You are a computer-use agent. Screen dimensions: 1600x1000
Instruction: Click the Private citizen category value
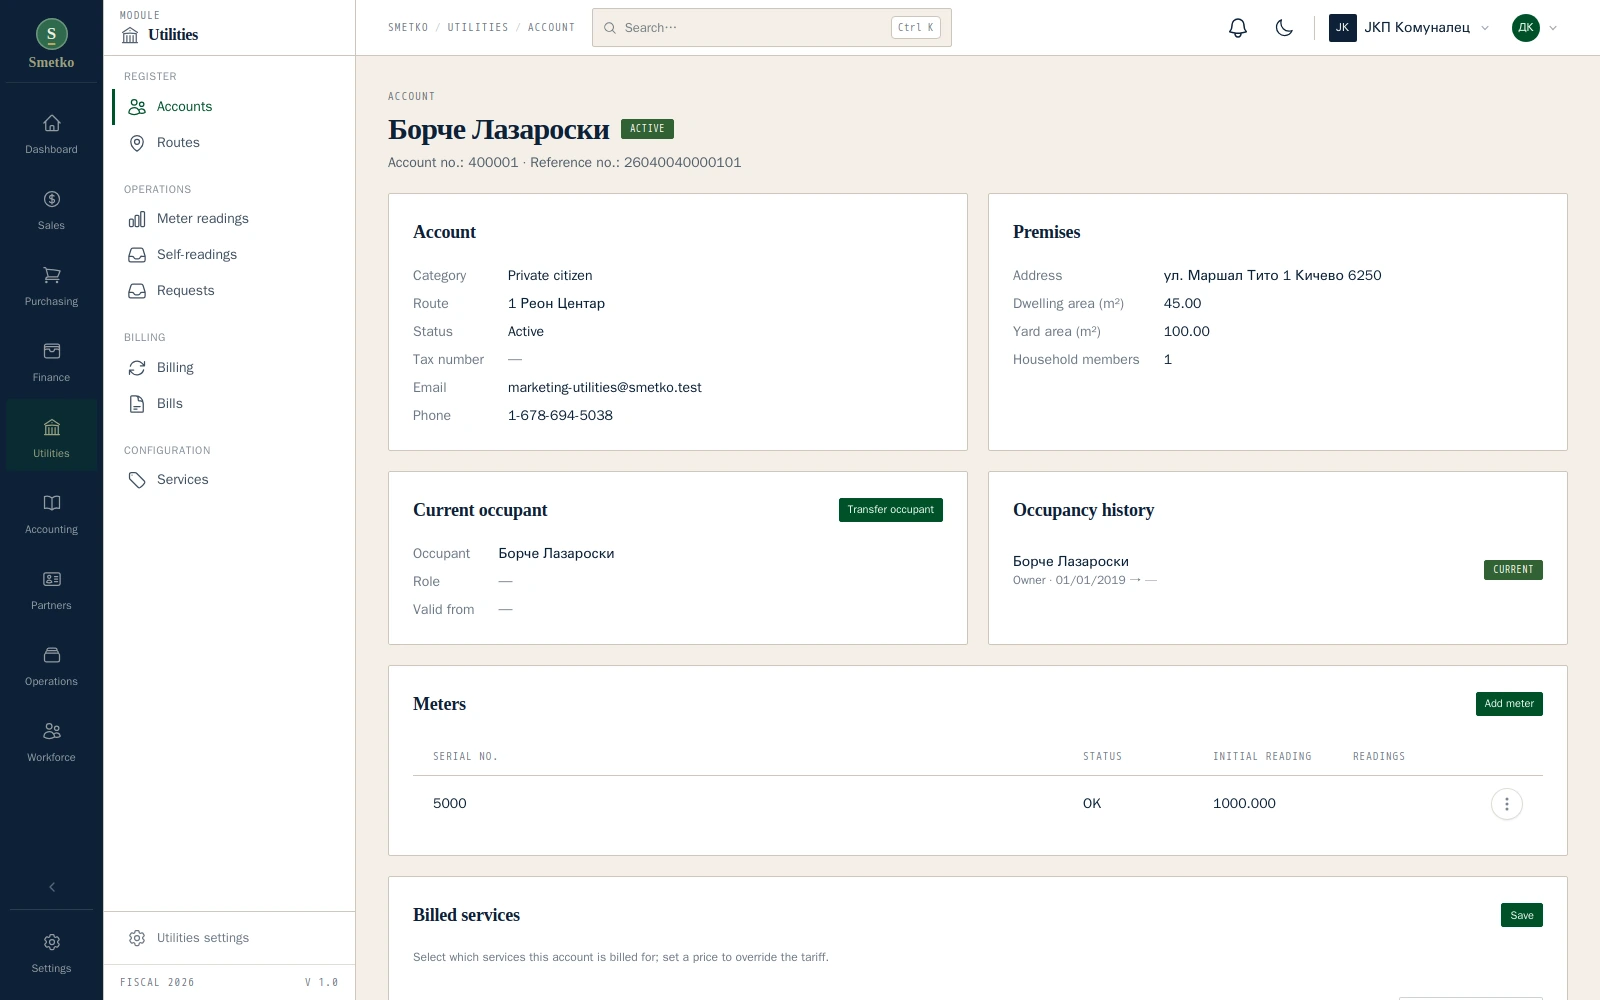tap(550, 276)
